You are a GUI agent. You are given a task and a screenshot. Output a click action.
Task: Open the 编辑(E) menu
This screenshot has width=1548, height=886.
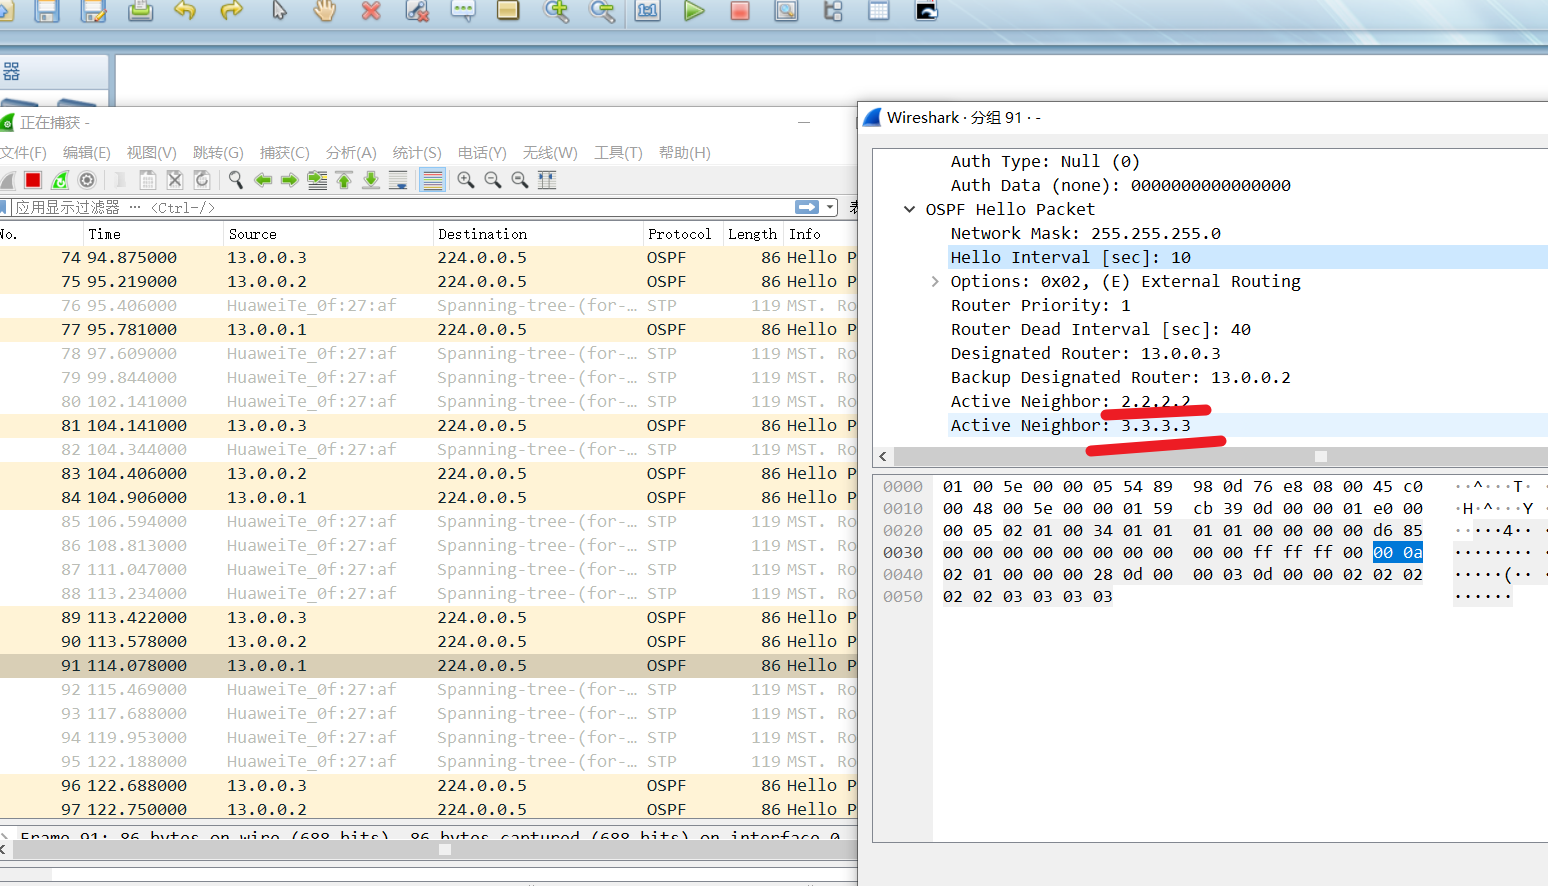(87, 153)
